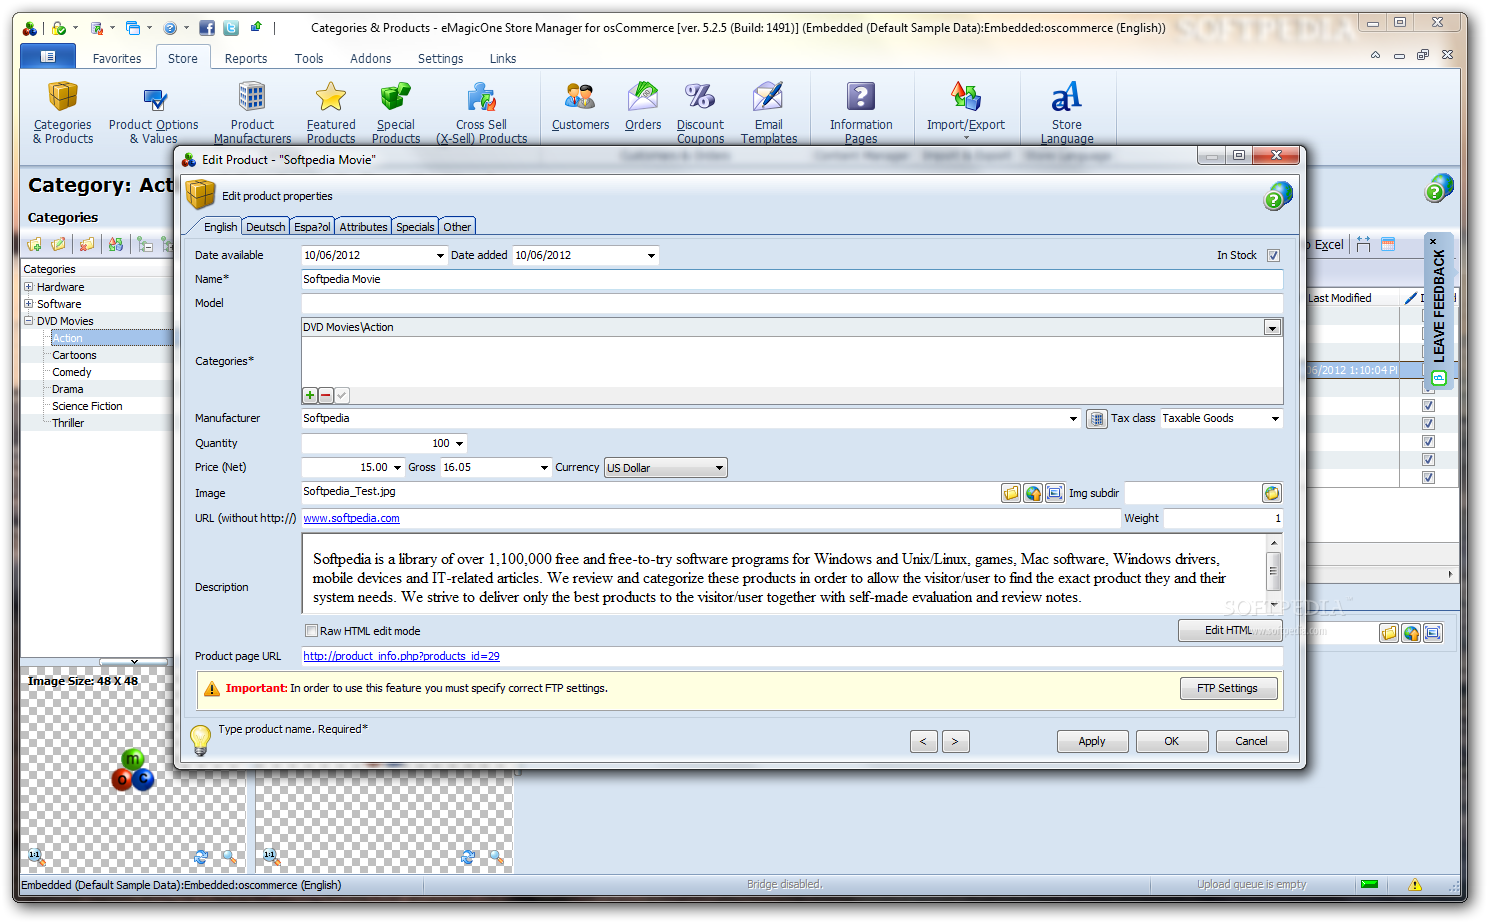Open the Import/Export ribbon button
1488x923 pixels.
(x=966, y=110)
